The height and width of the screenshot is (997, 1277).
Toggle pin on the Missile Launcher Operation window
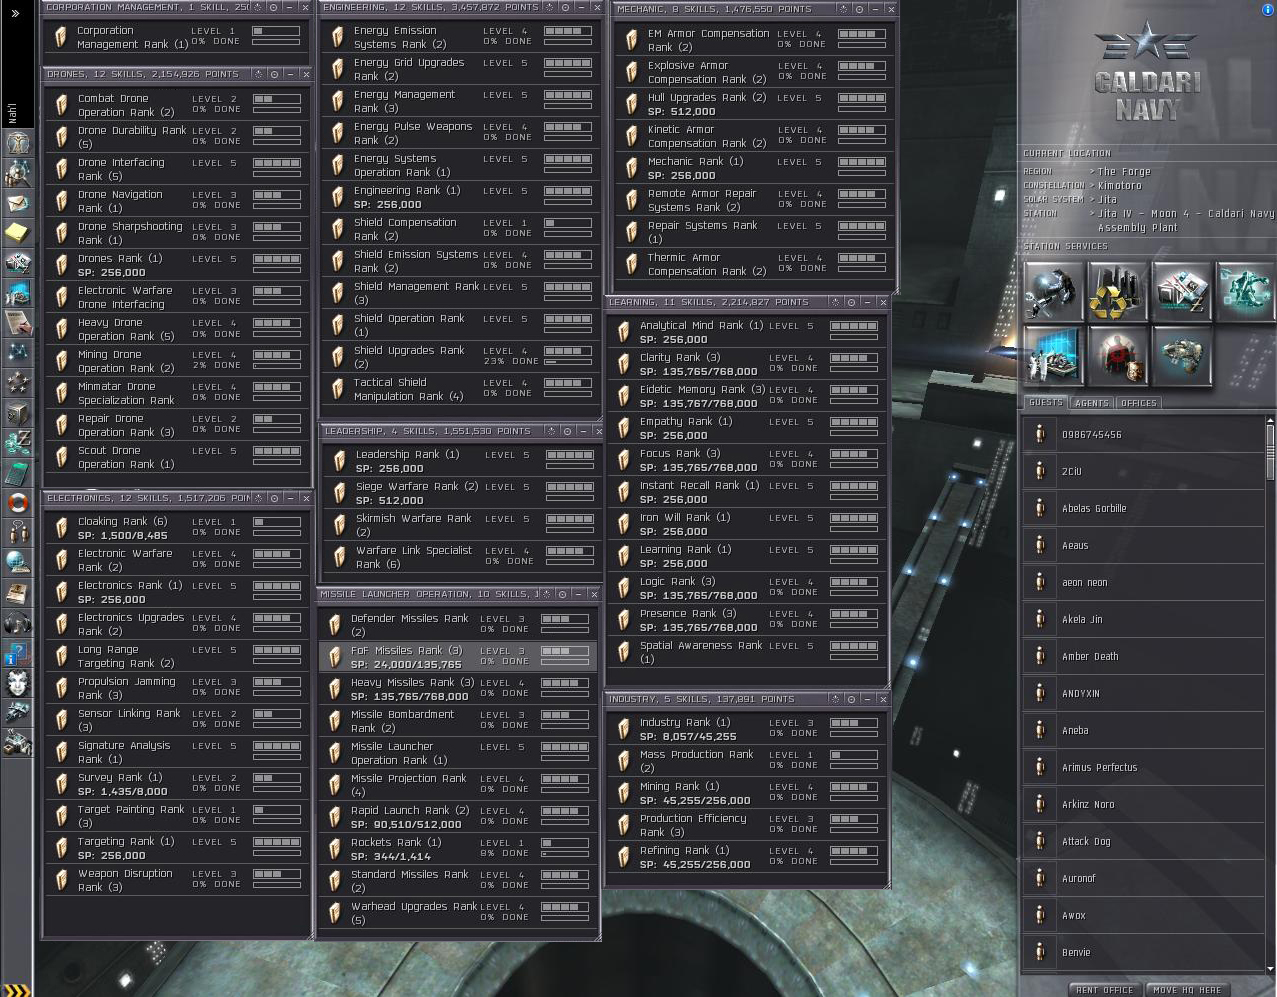tap(562, 594)
